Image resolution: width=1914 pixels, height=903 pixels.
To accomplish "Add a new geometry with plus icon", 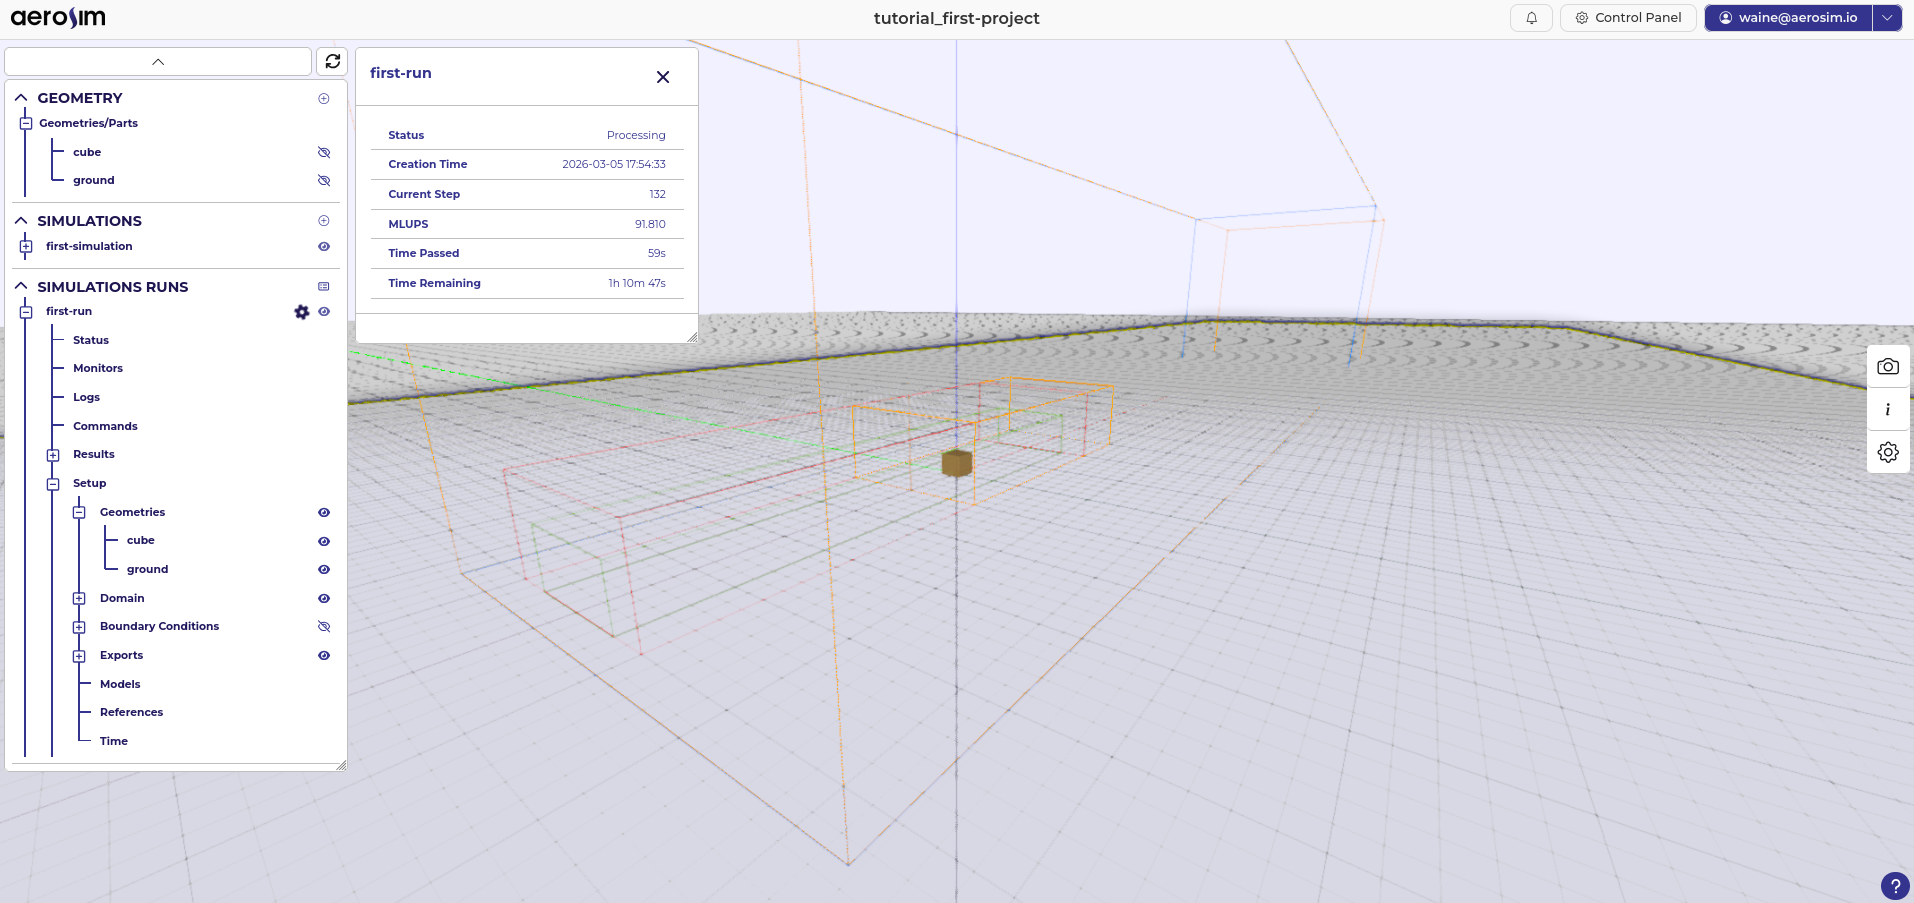I will (324, 98).
